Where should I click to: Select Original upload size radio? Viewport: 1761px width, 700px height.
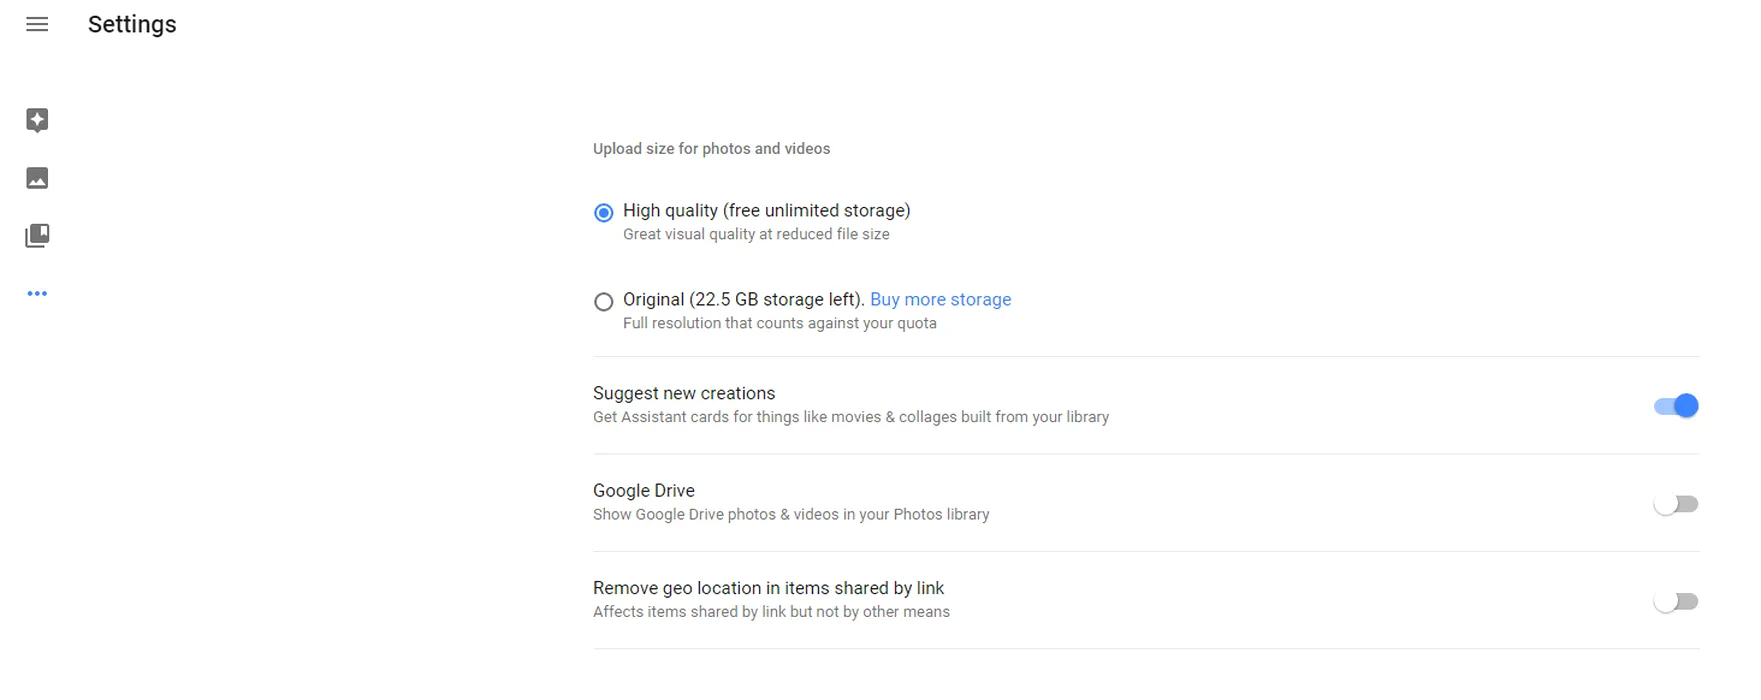pos(604,302)
